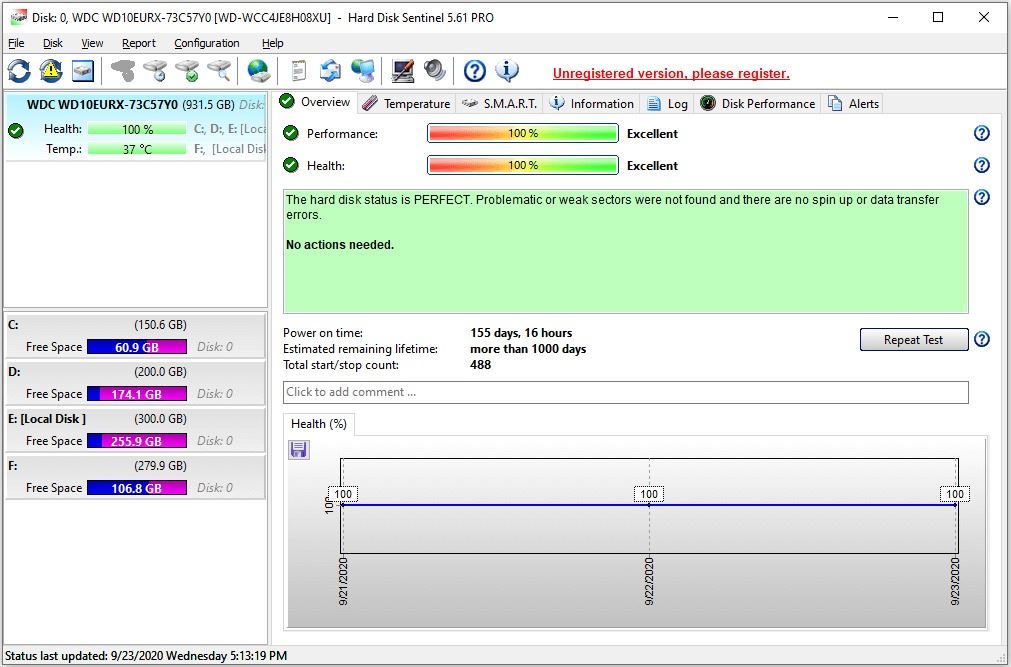Viewport: 1011px width, 667px height.
Task: Click the Refresh icon in the toolbar
Action: click(x=19, y=71)
